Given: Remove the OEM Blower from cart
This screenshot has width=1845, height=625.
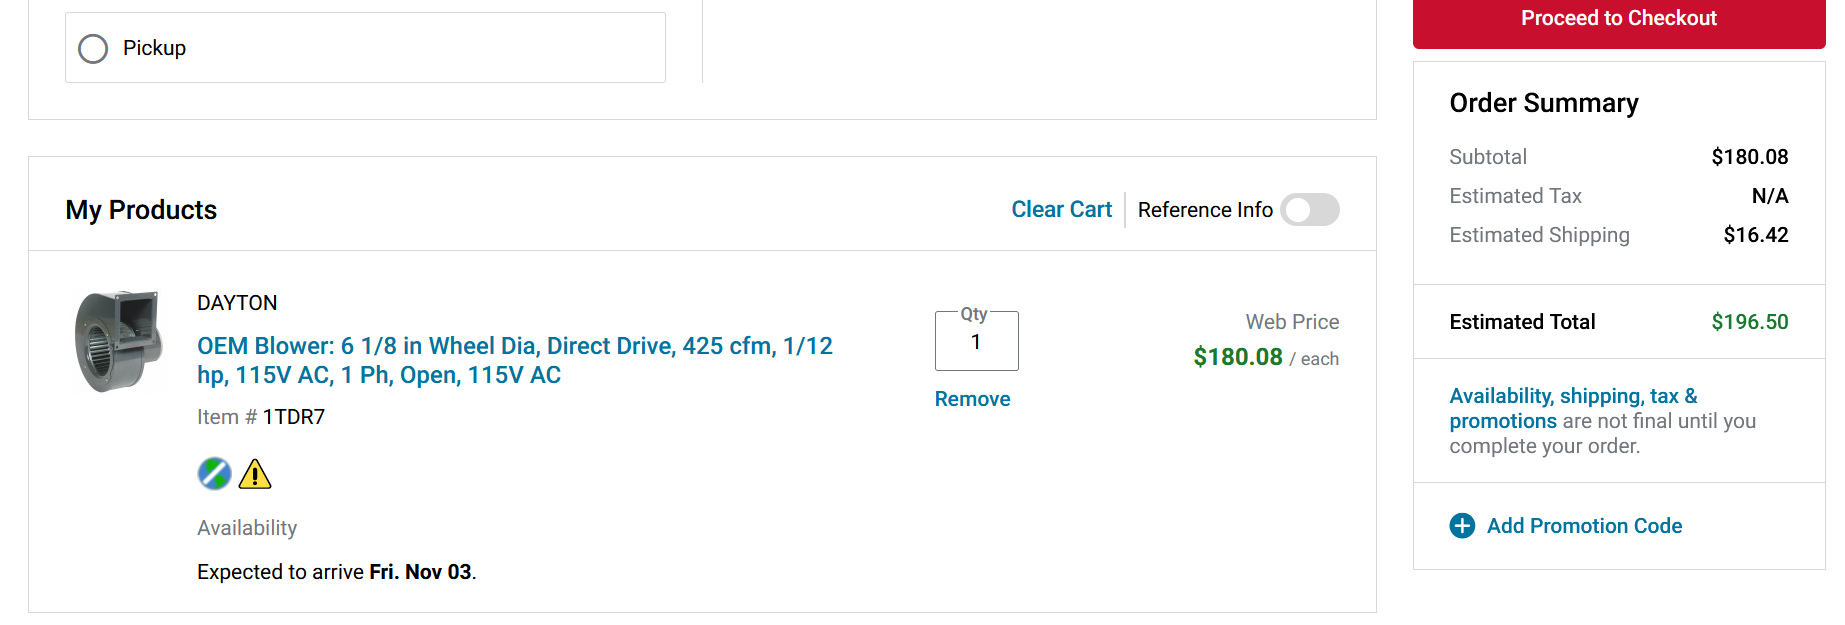Looking at the screenshot, I should [972, 399].
